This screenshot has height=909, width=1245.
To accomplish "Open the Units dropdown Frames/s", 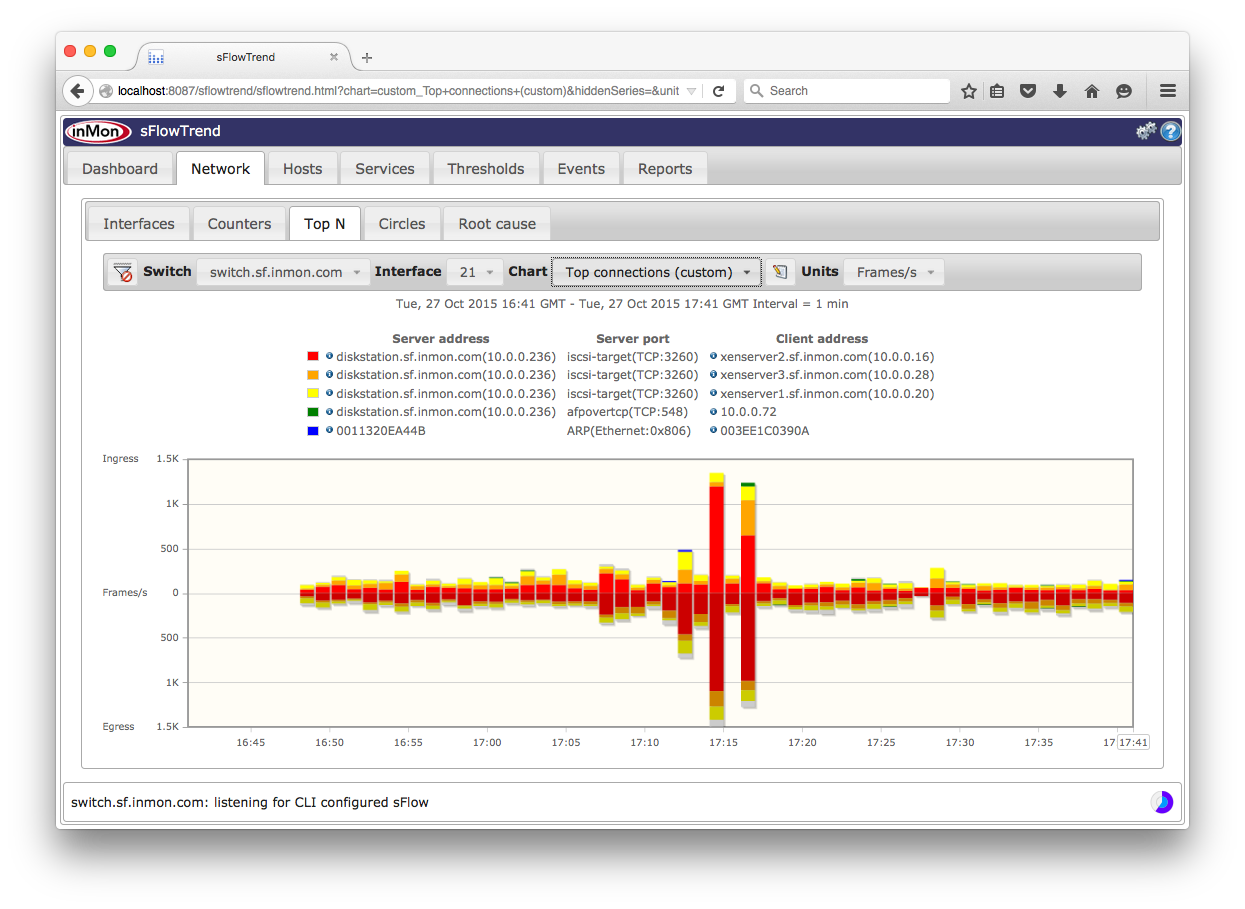I will pos(893,272).
